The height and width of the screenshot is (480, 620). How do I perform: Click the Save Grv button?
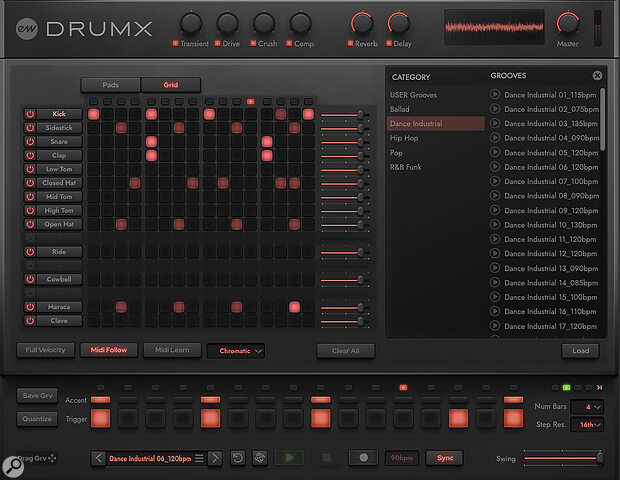(37, 395)
